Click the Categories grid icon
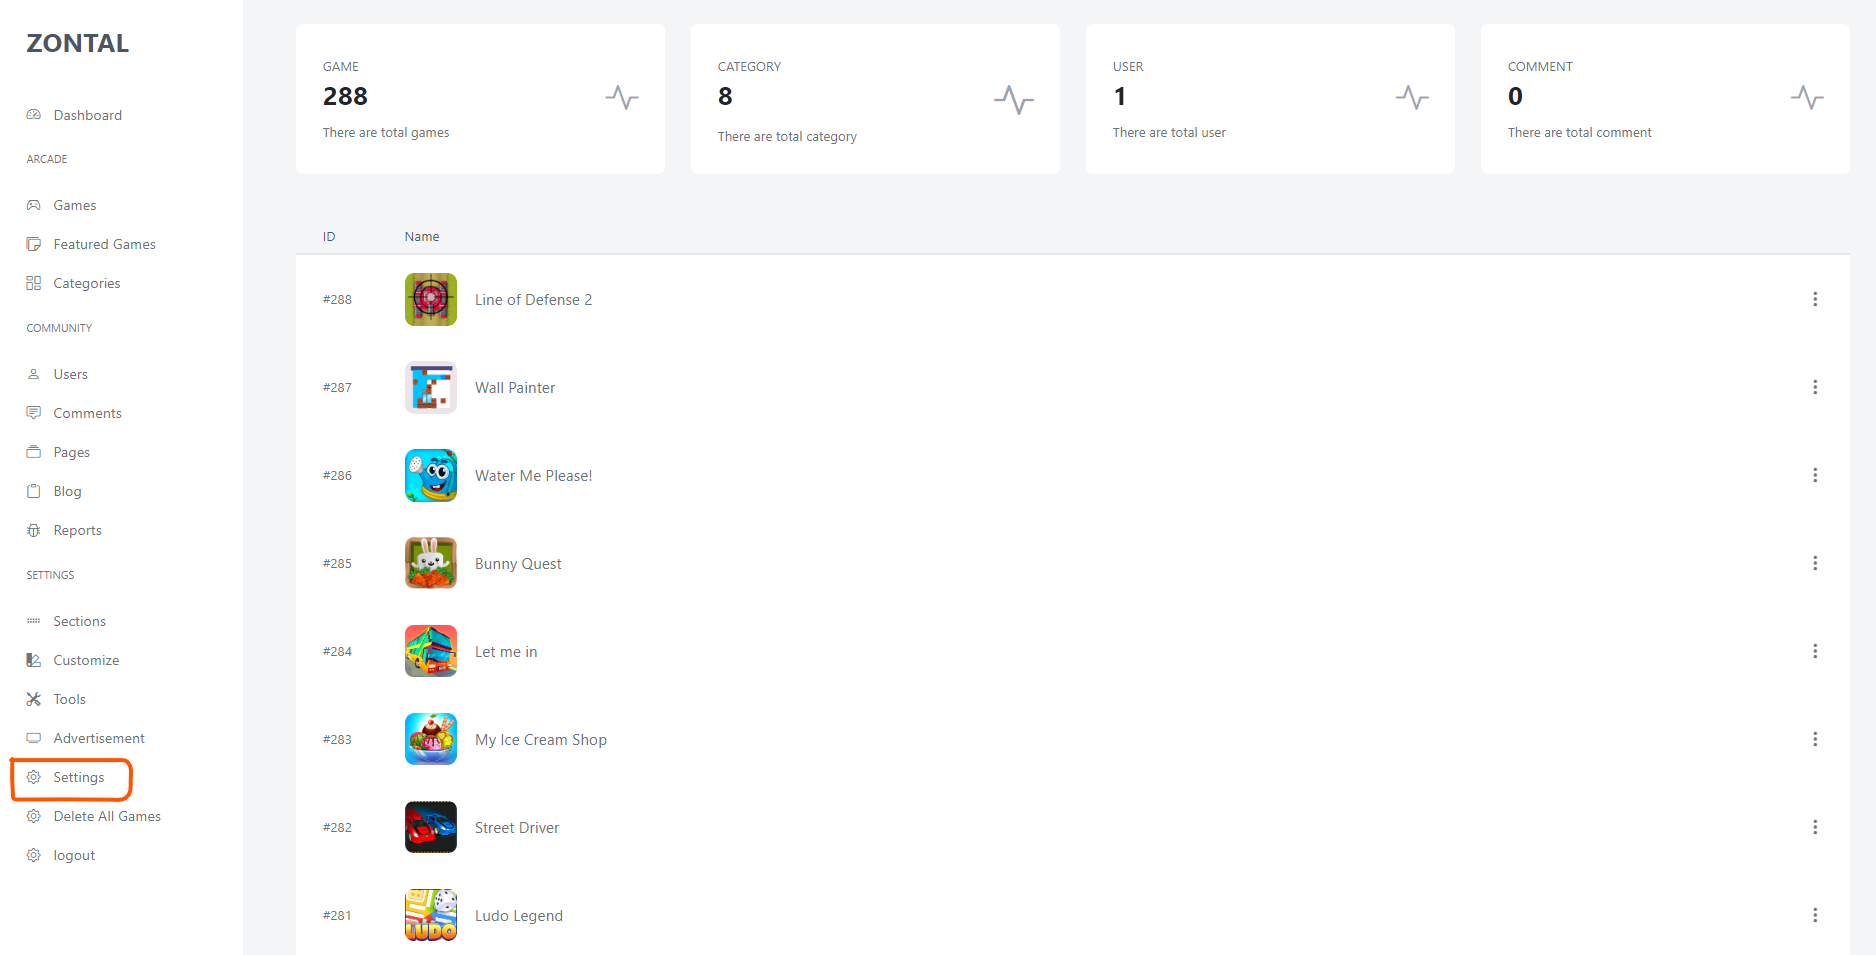 point(34,283)
